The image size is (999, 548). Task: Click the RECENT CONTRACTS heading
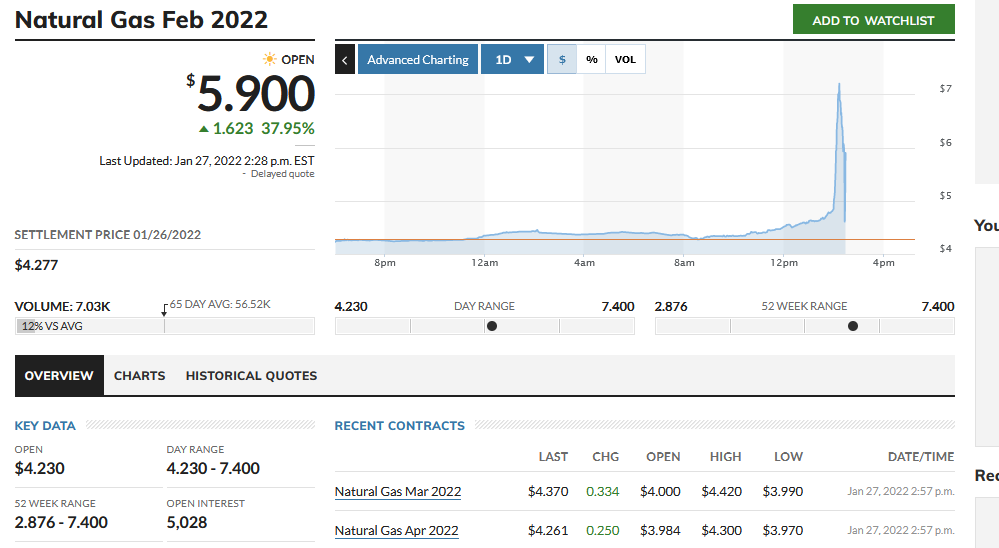pyautogui.click(x=399, y=426)
